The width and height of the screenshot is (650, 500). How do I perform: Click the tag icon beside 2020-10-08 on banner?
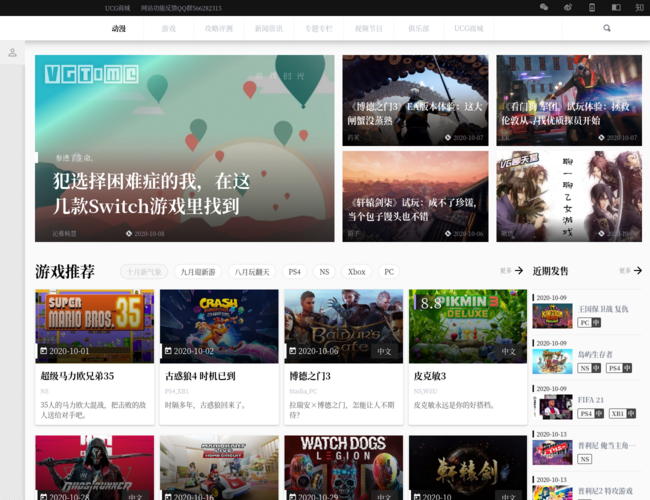pyautogui.click(x=129, y=233)
